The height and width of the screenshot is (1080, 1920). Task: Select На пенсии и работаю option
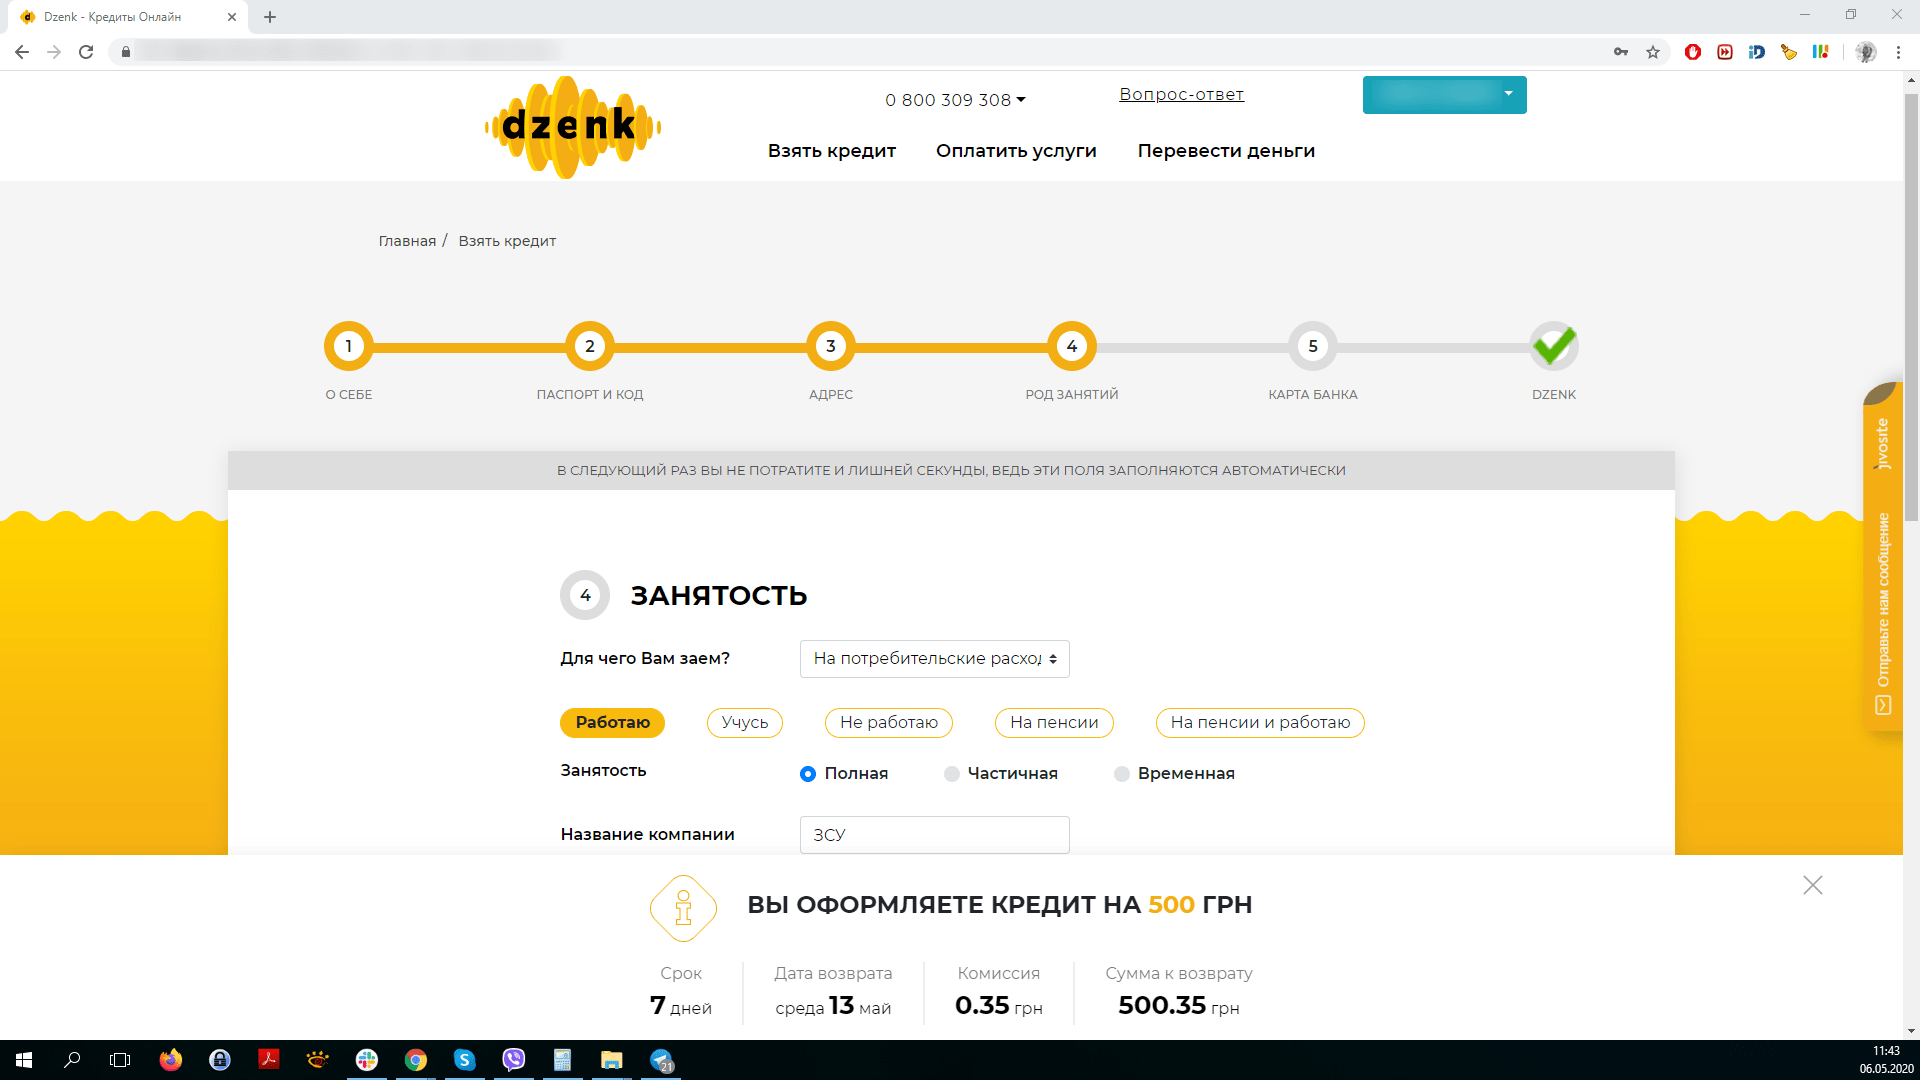click(1260, 722)
